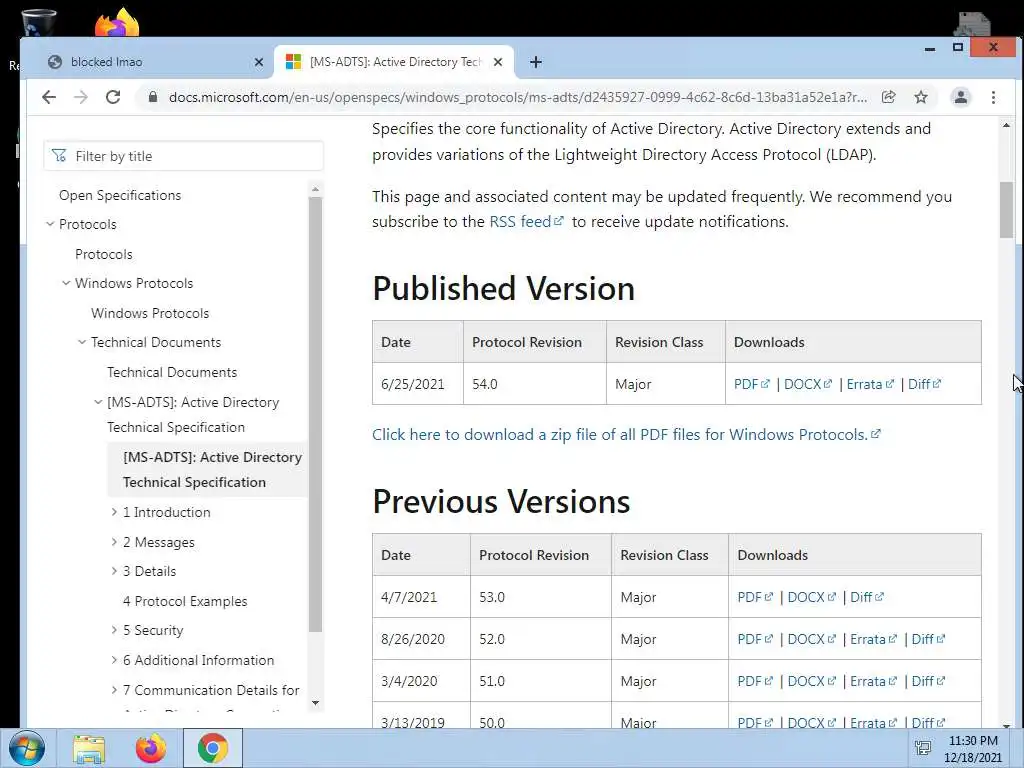Image resolution: width=1024 pixels, height=768 pixels.
Task: Focus the 'Filter by title' field
Action: tap(184, 156)
